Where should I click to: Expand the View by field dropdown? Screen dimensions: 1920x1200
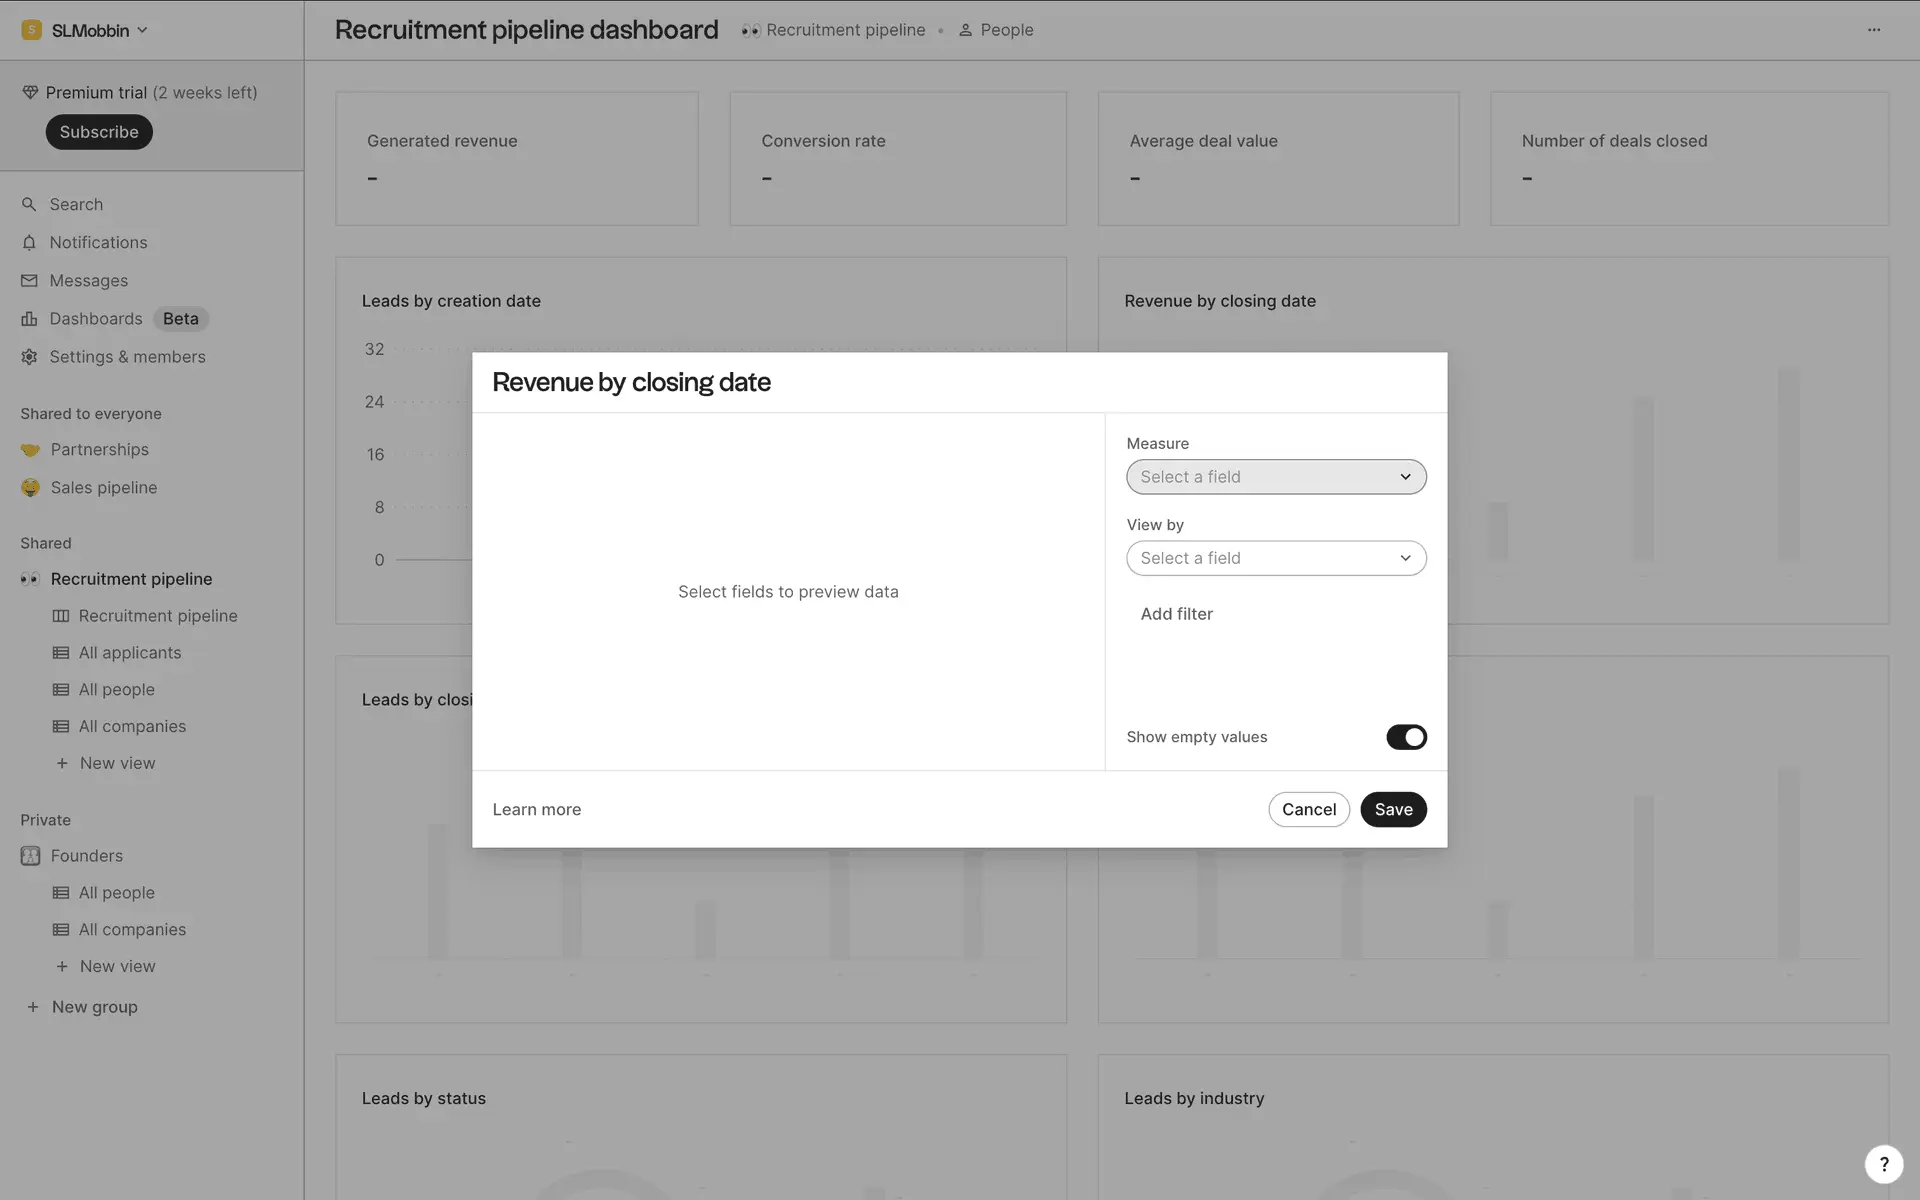click(x=1275, y=558)
